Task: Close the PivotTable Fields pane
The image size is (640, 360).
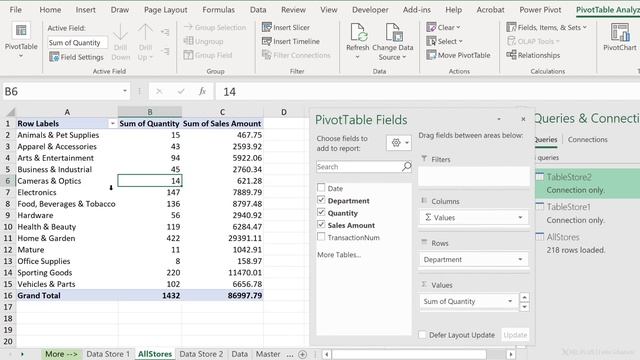Action: tap(523, 119)
